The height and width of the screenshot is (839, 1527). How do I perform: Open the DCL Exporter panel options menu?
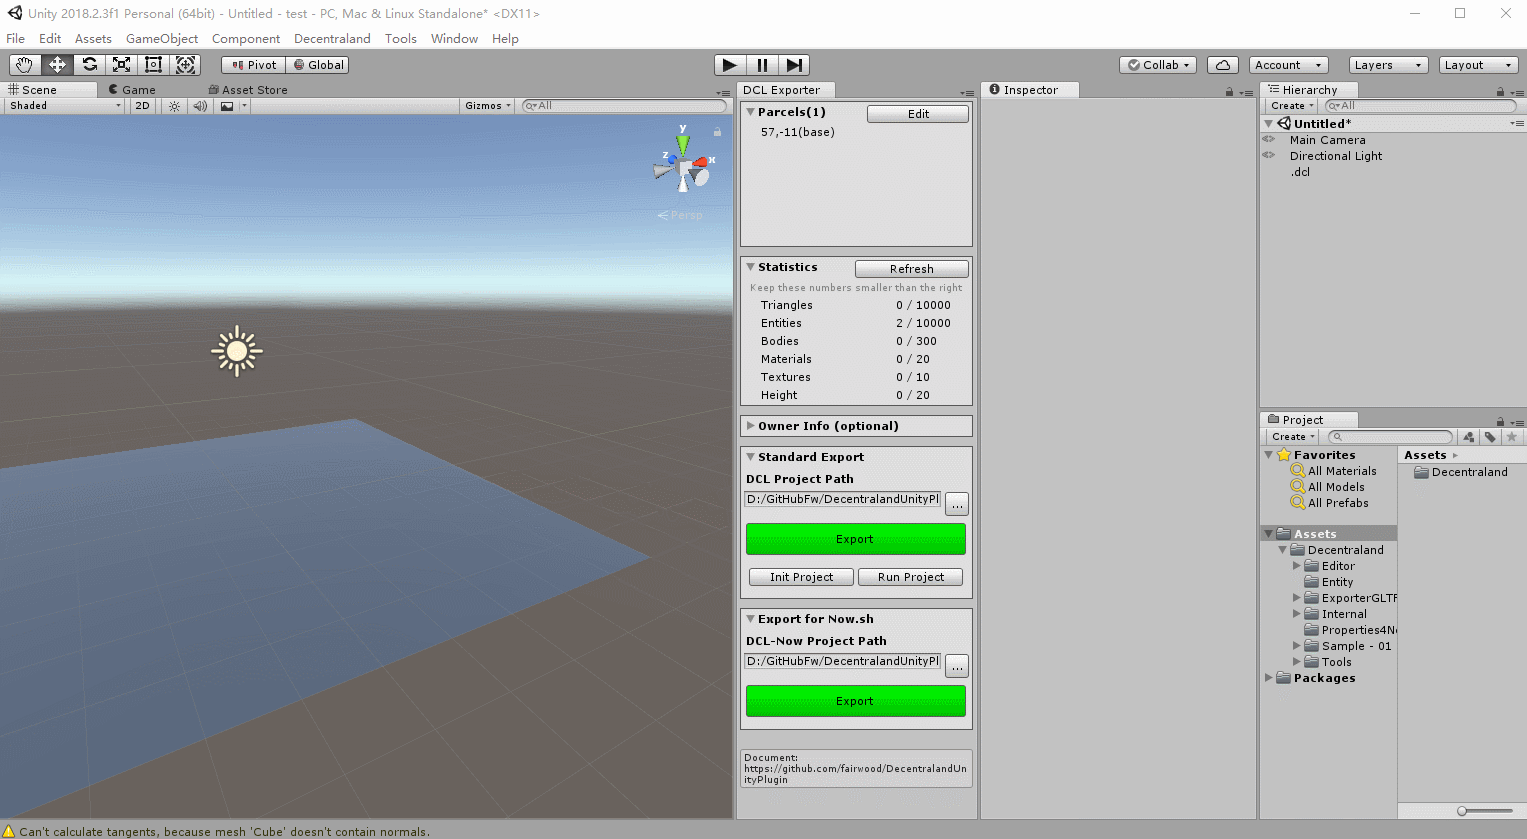click(966, 92)
